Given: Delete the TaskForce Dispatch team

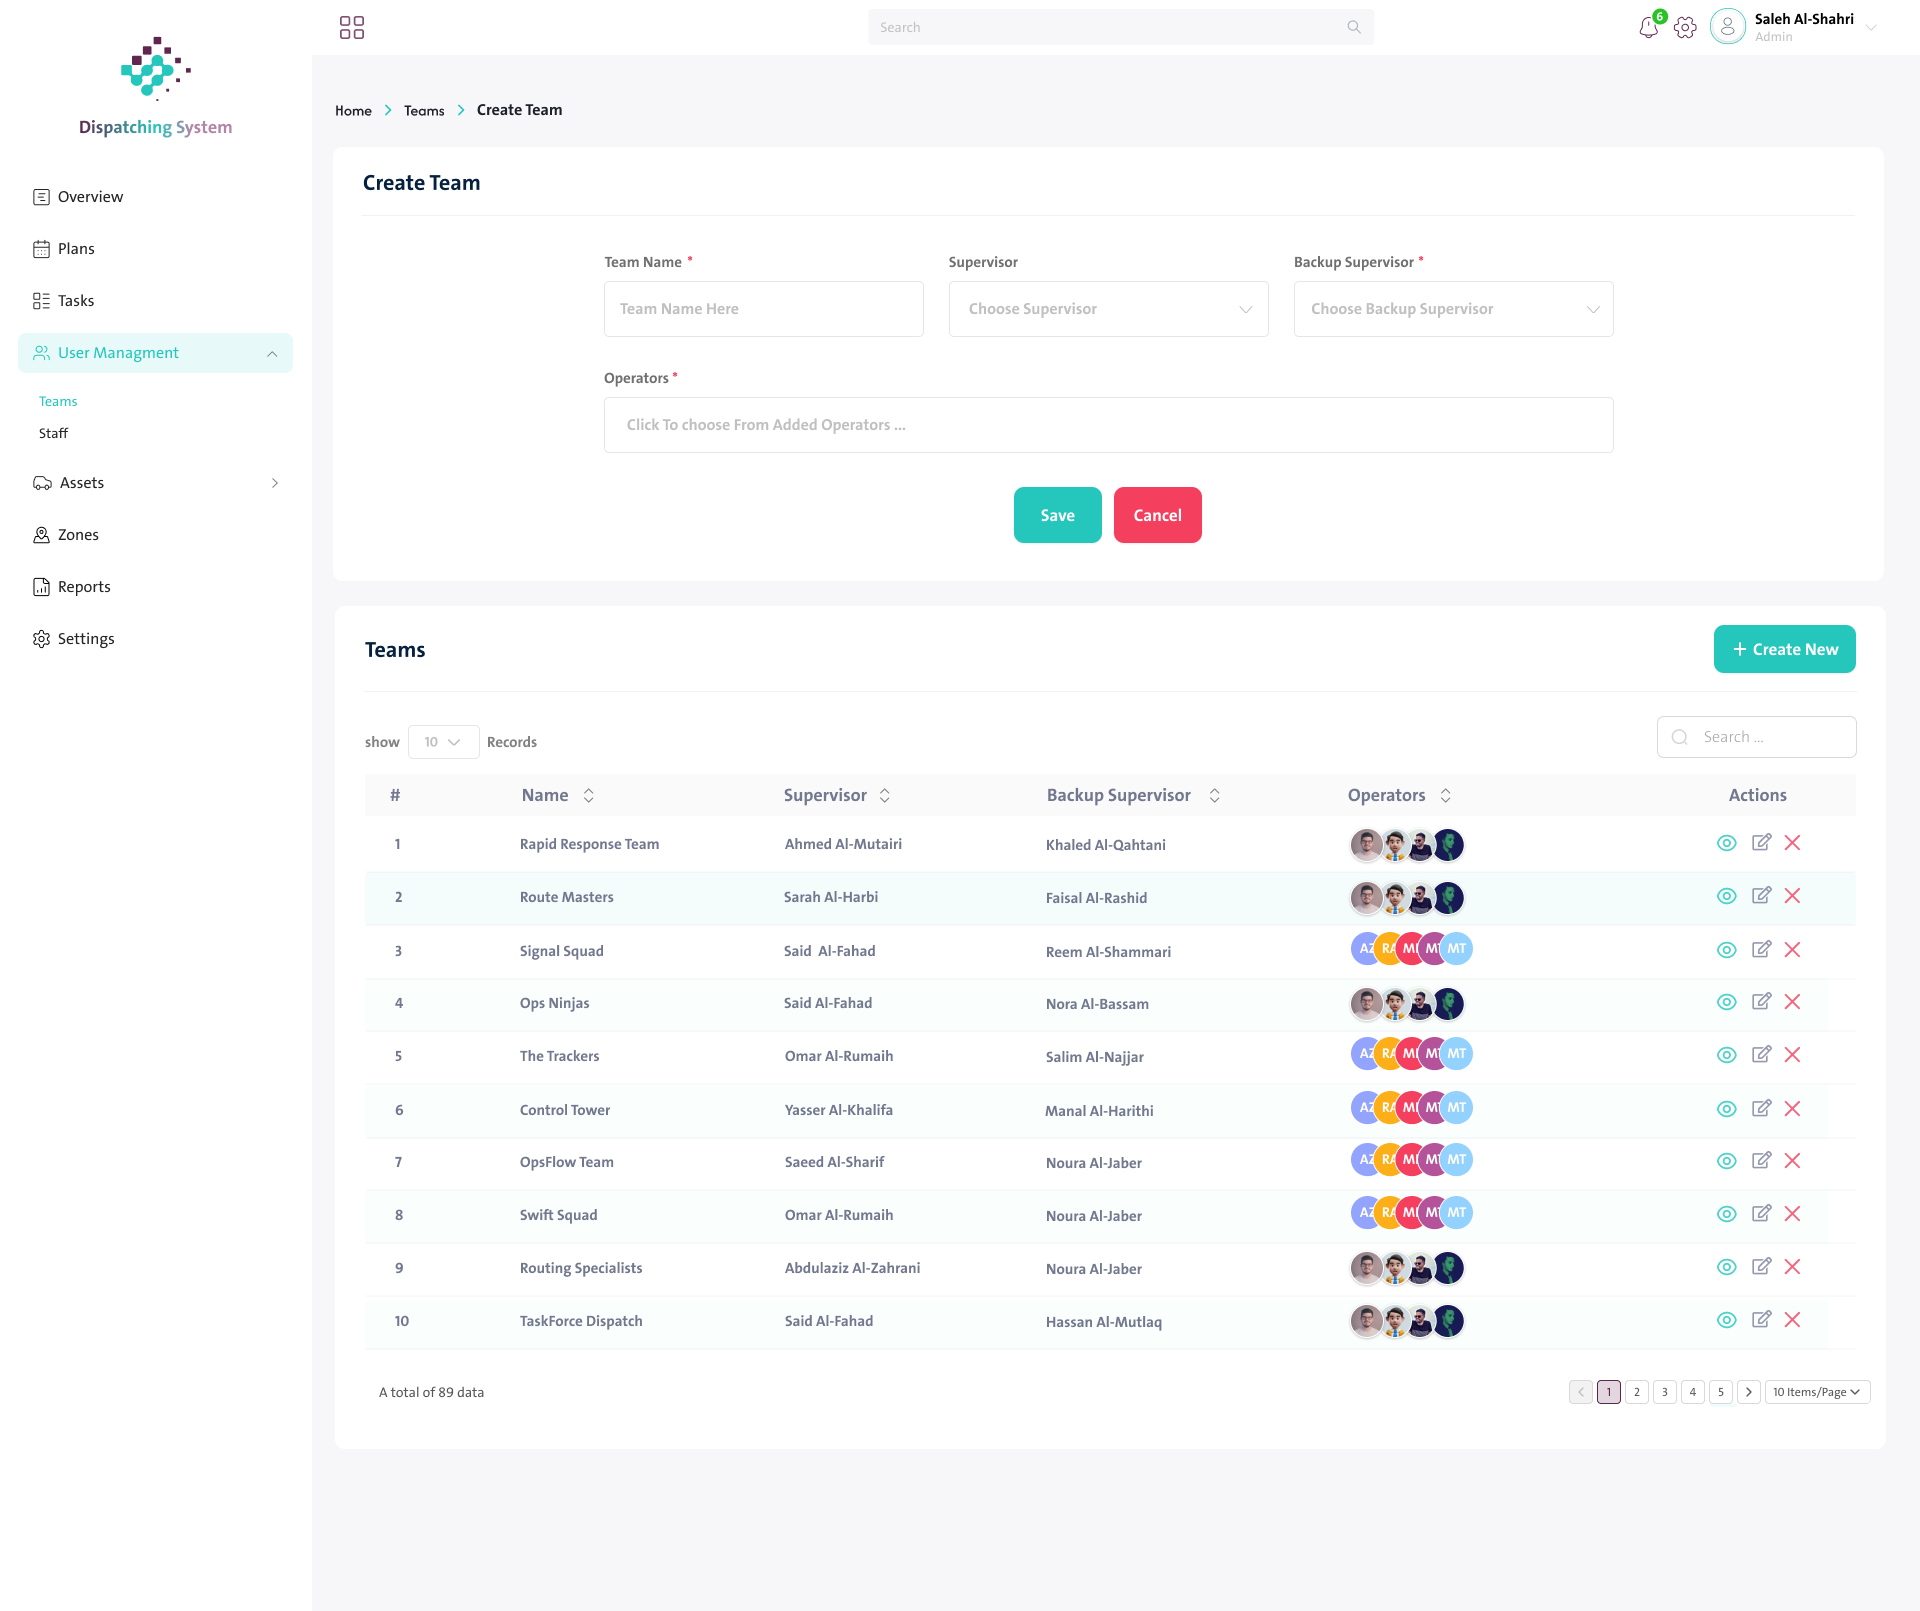Looking at the screenshot, I should 1792,1320.
